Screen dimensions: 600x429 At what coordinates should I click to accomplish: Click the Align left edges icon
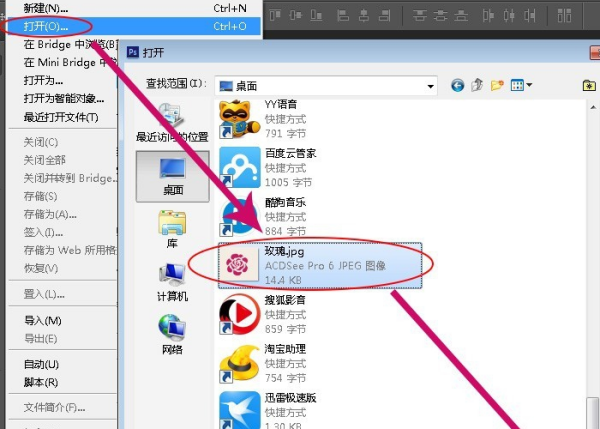[x=343, y=15]
